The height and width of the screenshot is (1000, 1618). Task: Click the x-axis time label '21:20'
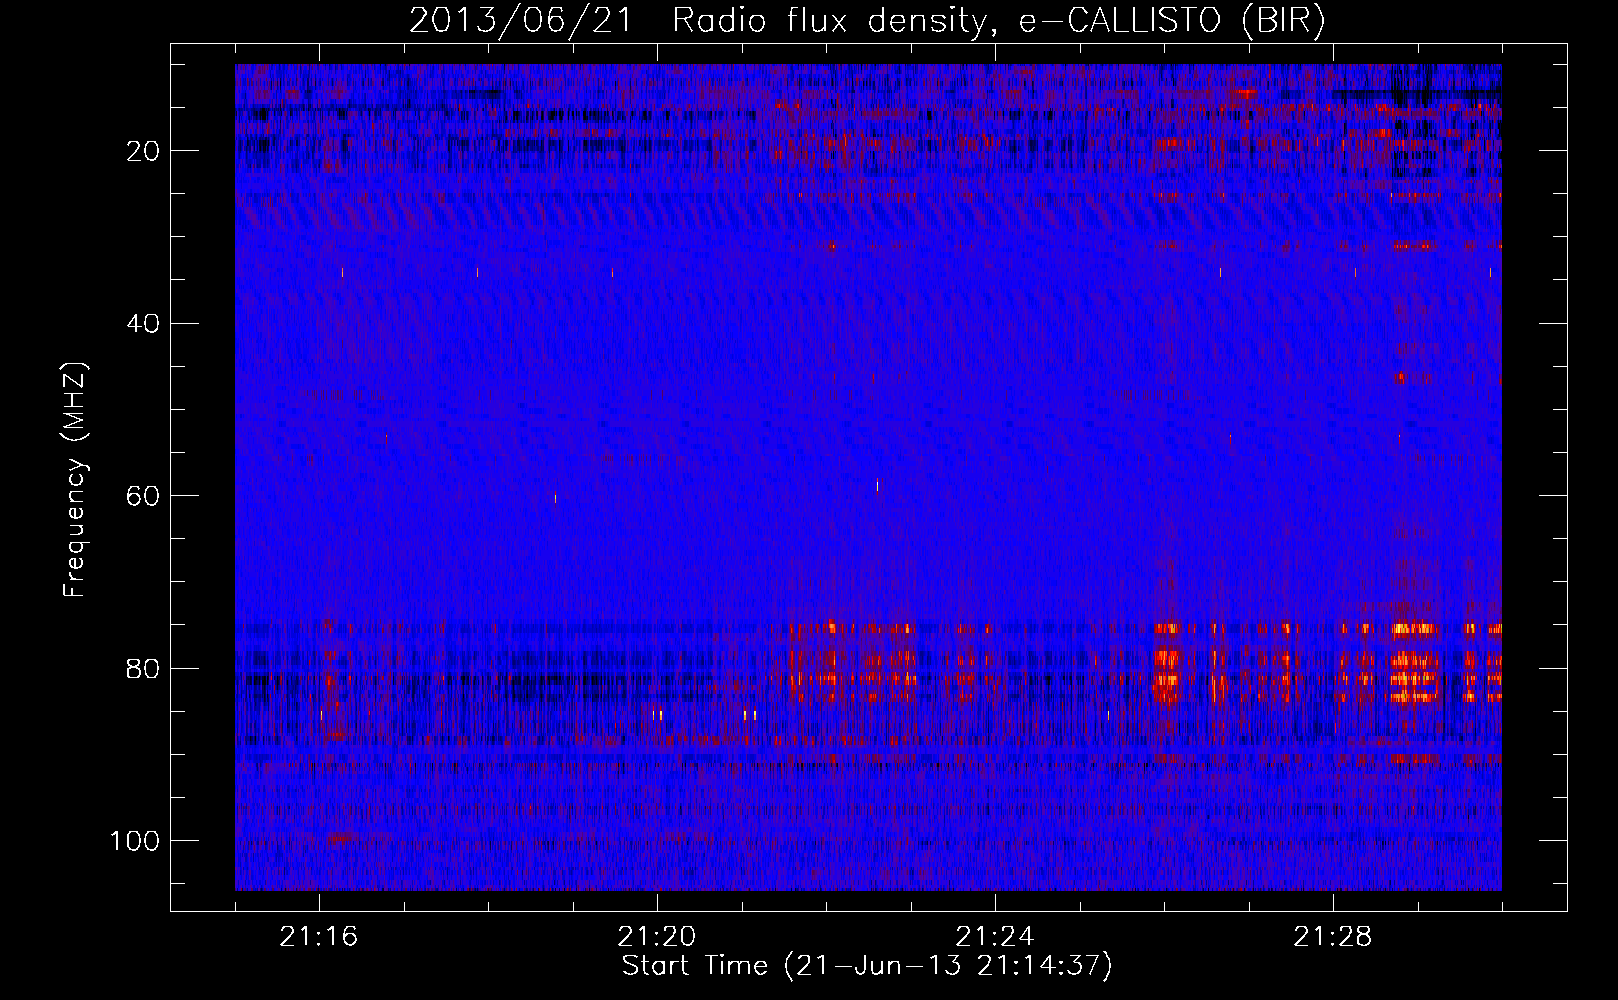click(657, 937)
